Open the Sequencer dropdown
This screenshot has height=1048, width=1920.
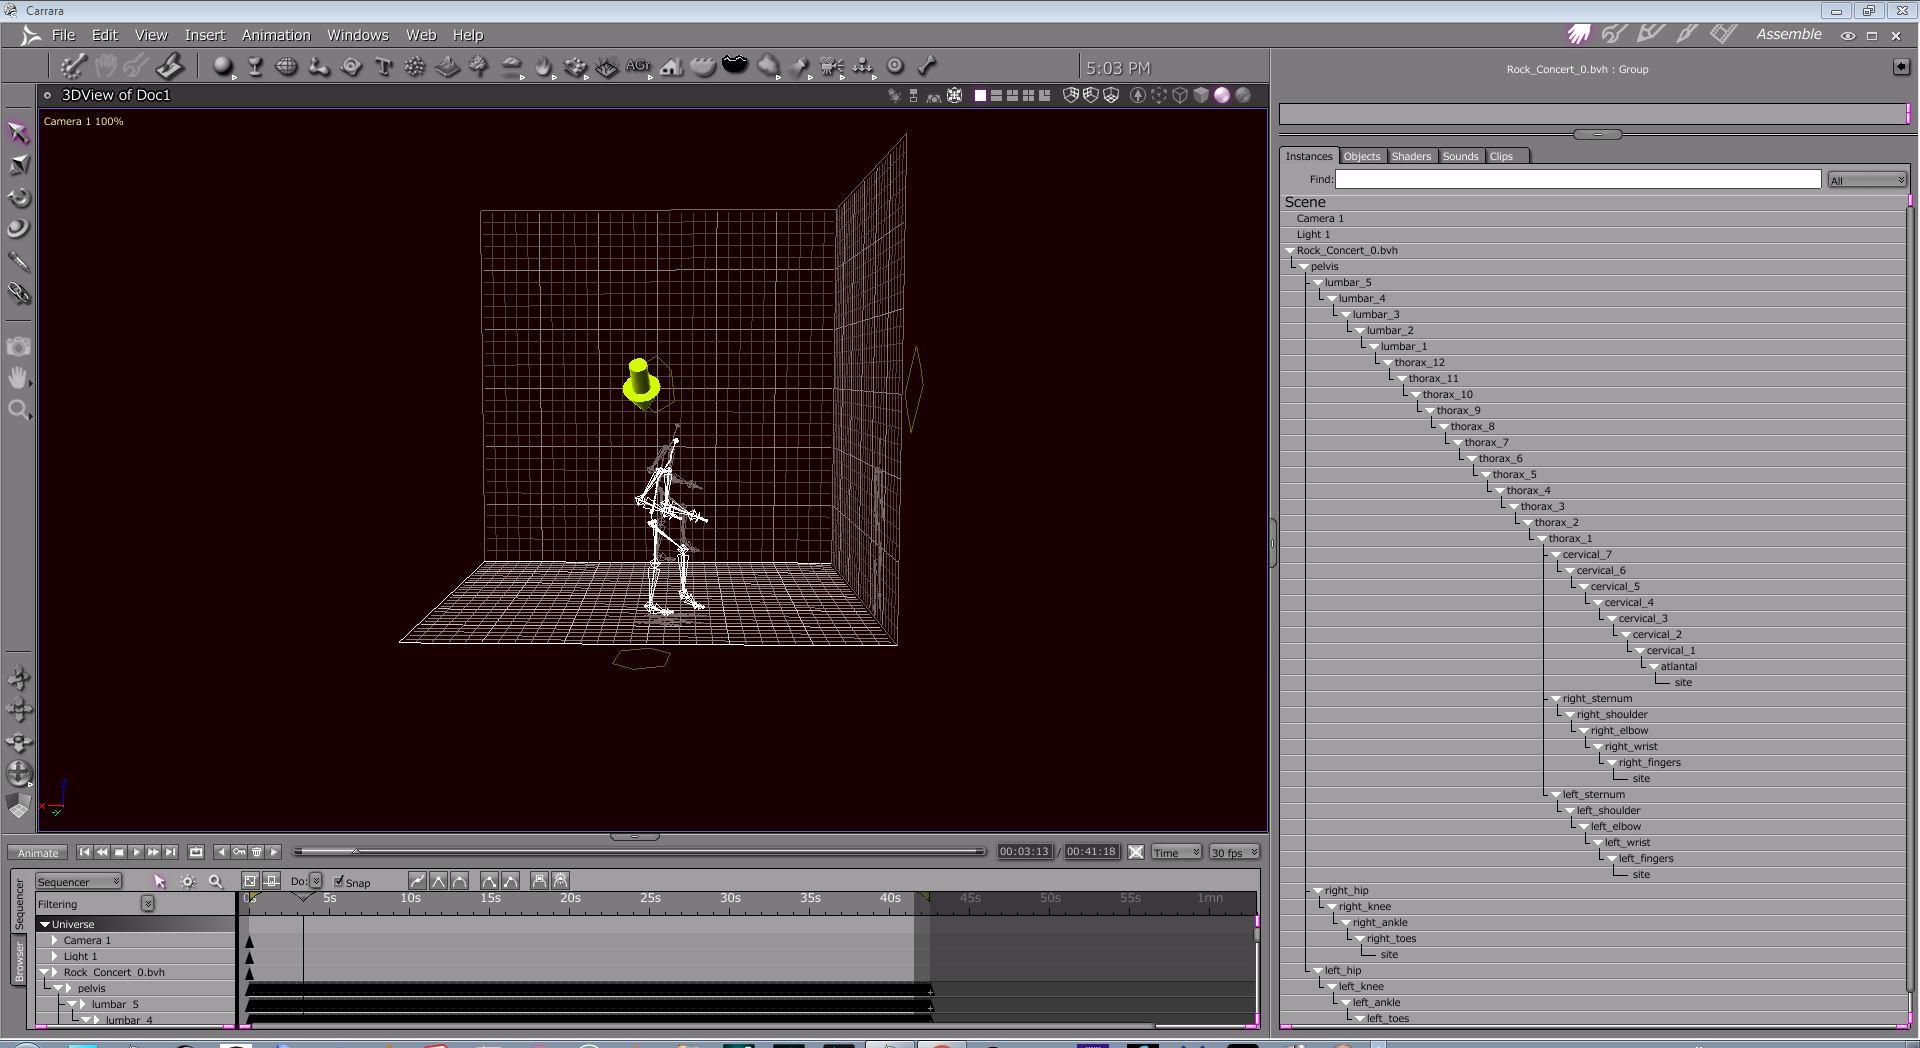click(x=79, y=881)
